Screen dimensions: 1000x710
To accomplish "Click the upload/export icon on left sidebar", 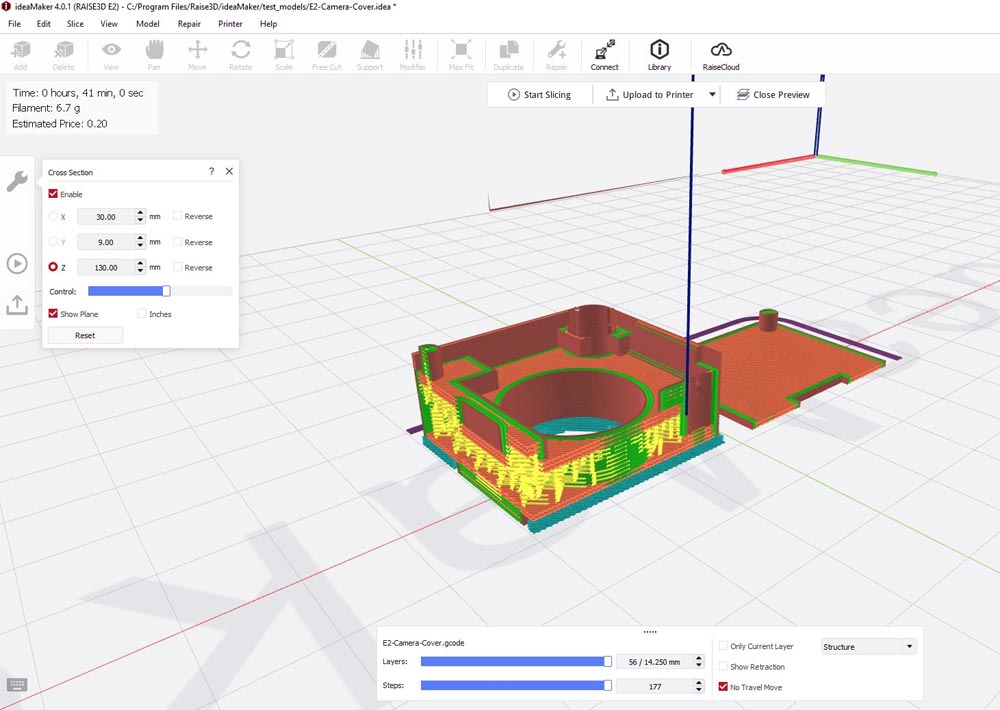I will point(17,304).
